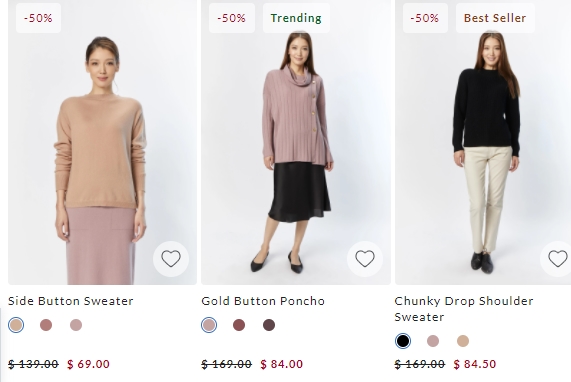Favorite the Chunky Drop Shoulder Sweater
The width and height of the screenshot is (571, 382).
(x=557, y=259)
